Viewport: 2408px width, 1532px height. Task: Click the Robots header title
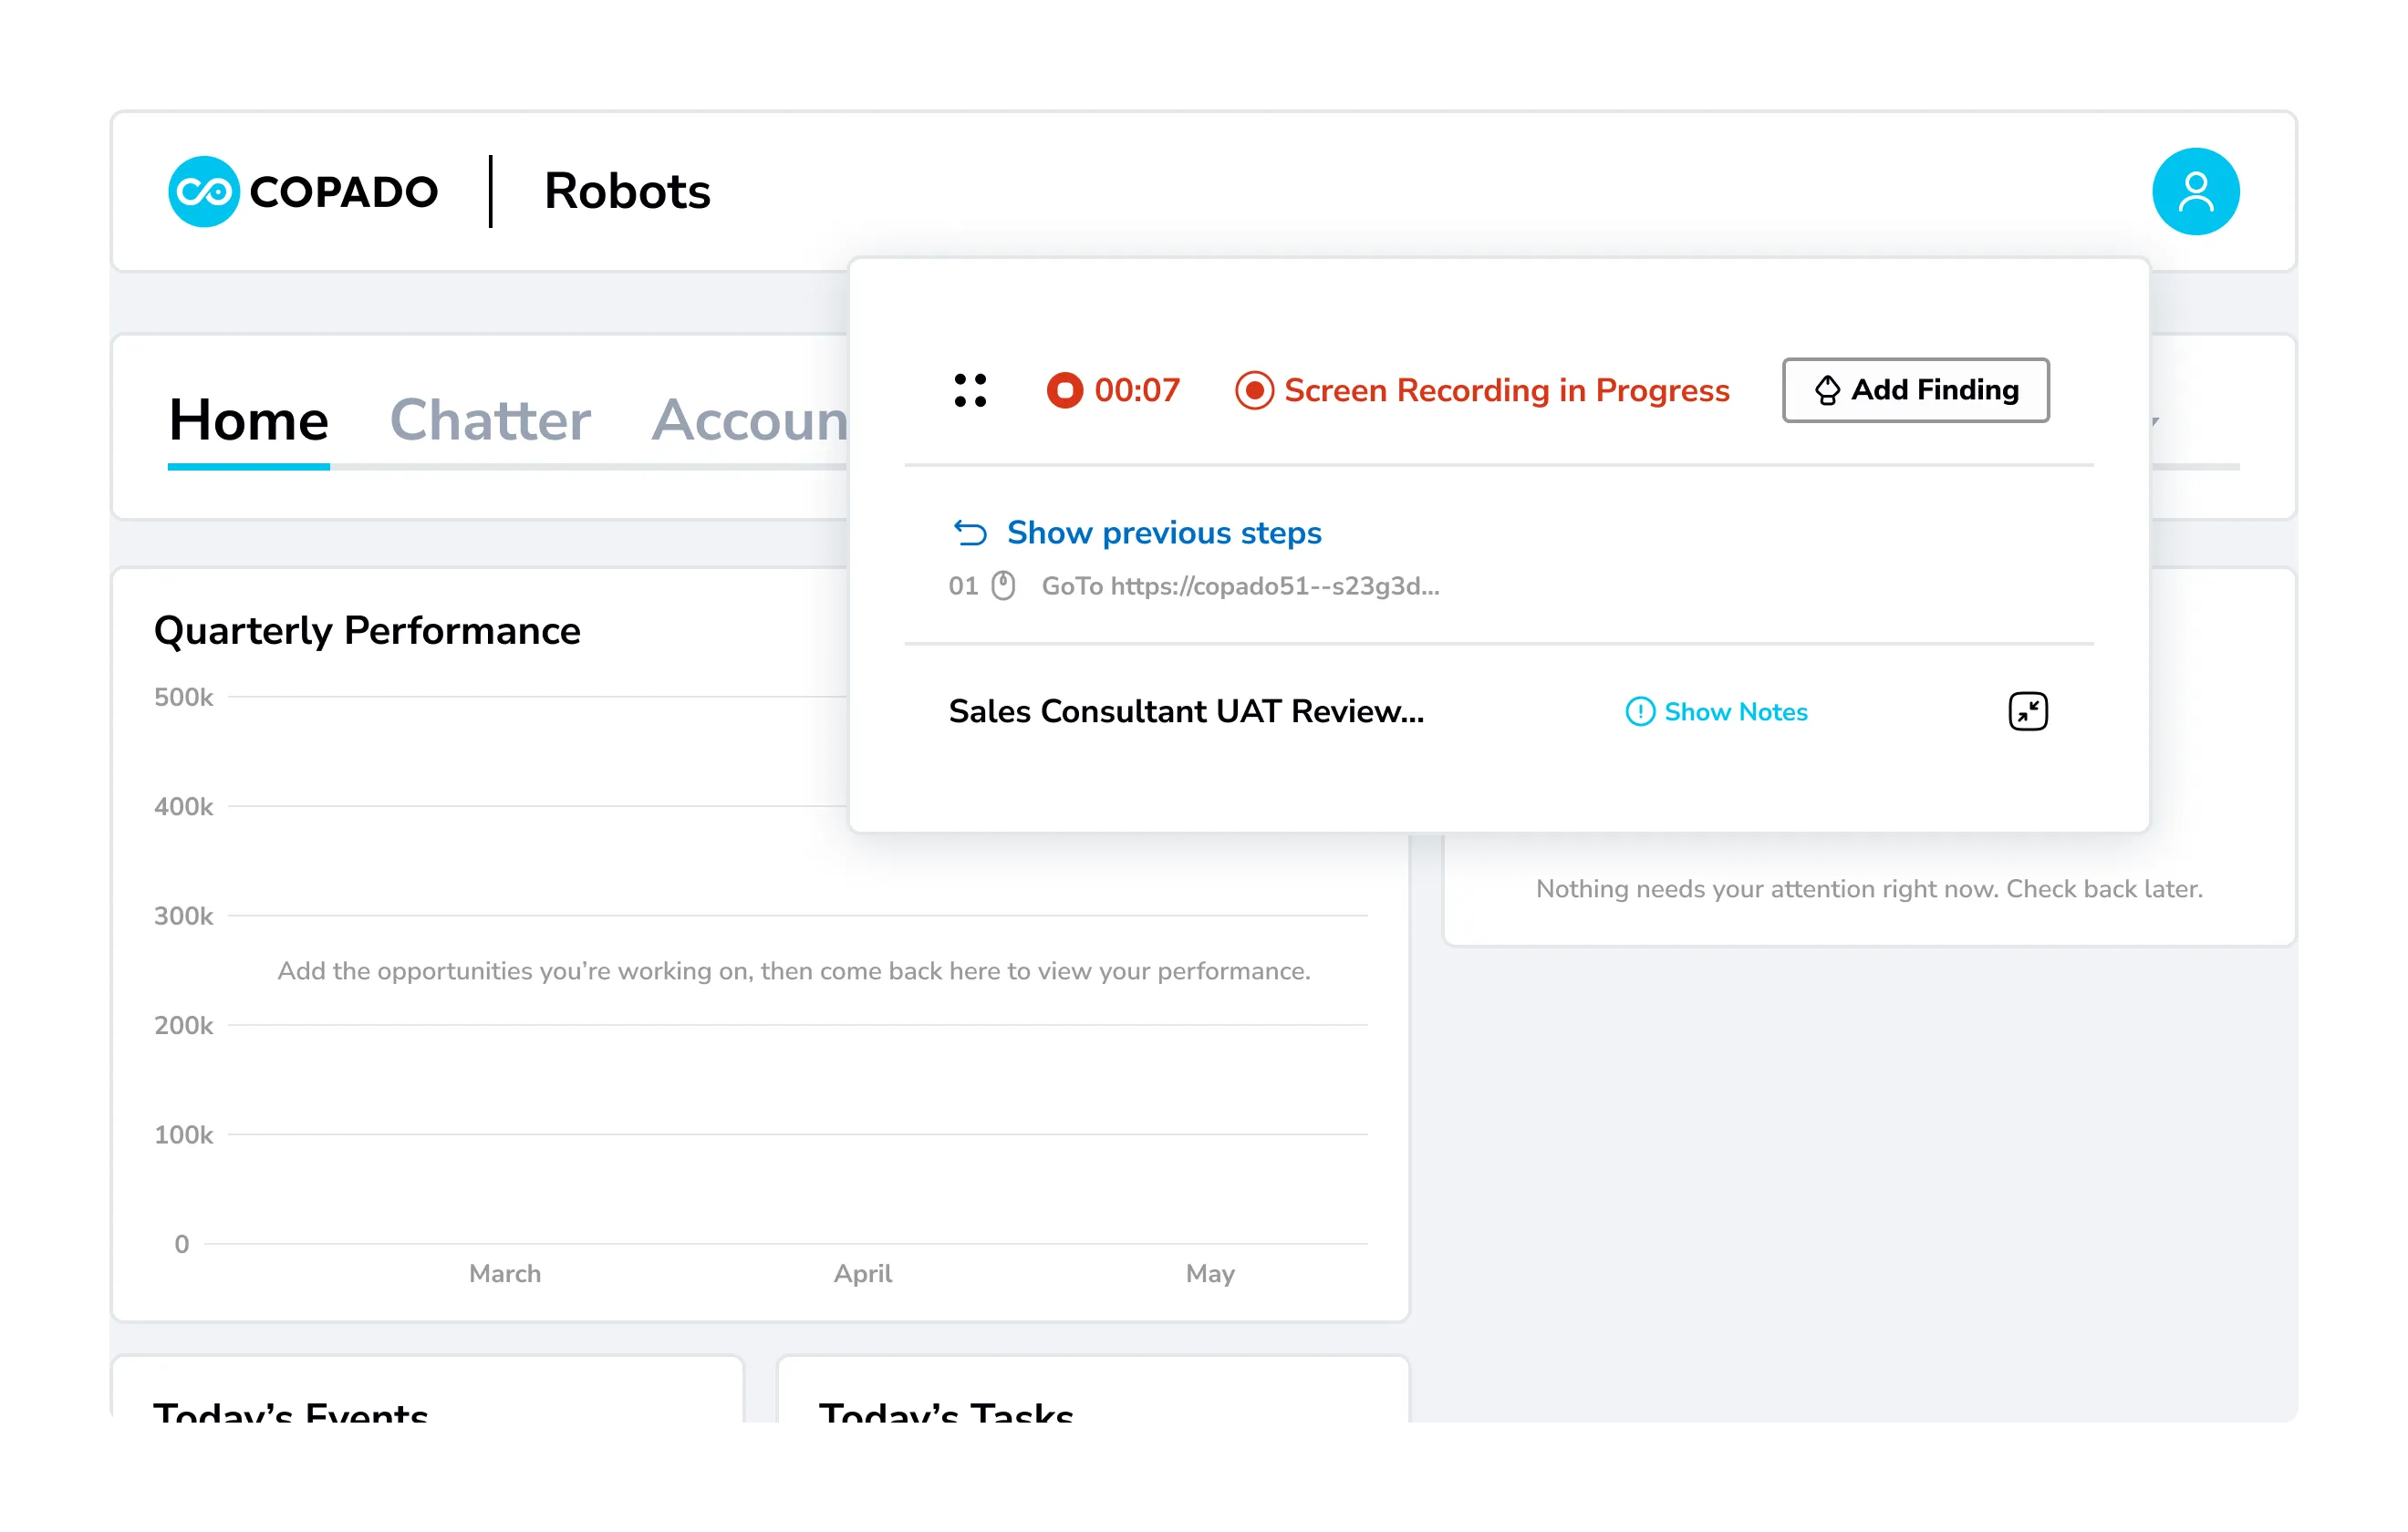[x=627, y=191]
